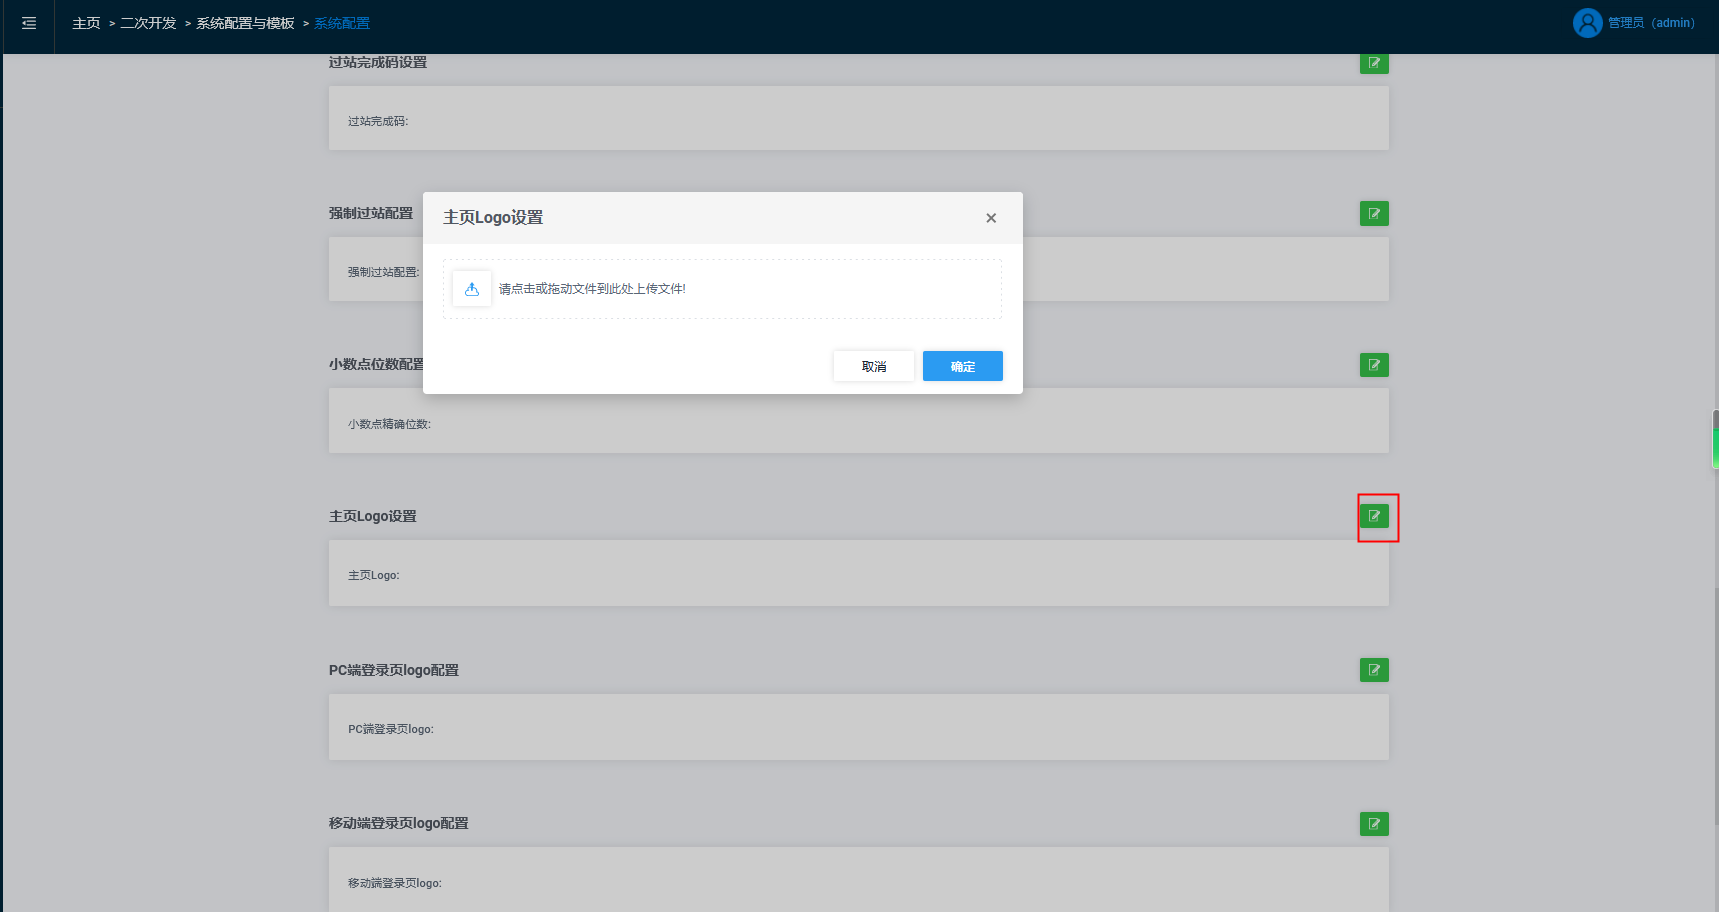Click the upload icon in the dialog
This screenshot has height=912, width=1719.
pos(472,289)
